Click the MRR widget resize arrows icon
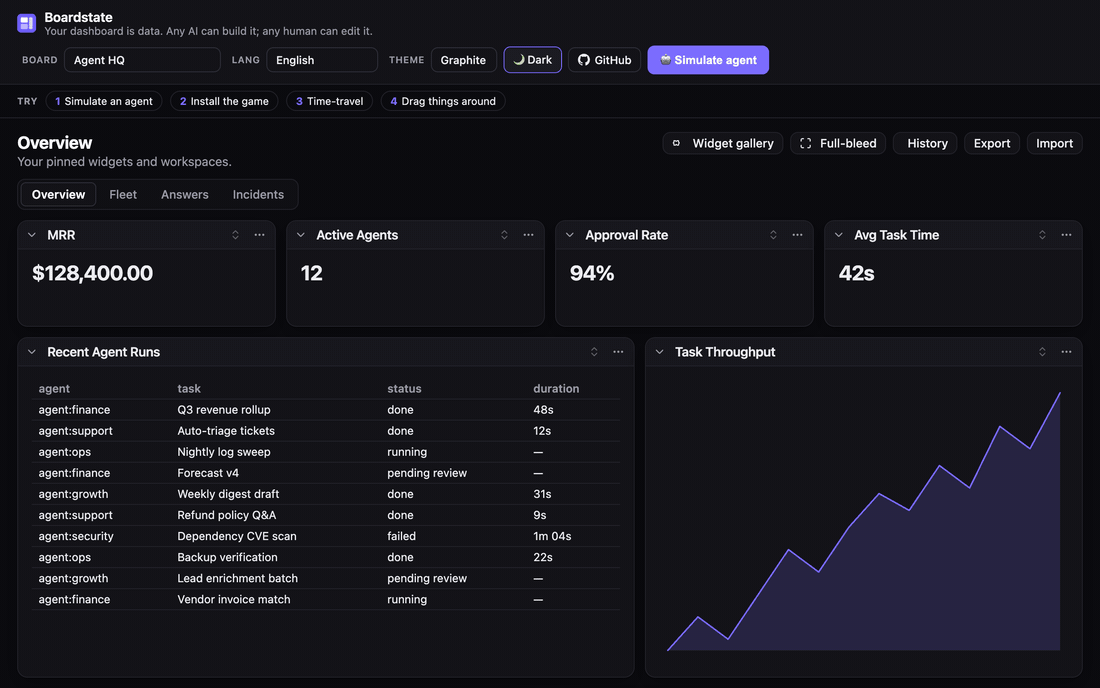This screenshot has height=688, width=1100. (236, 235)
